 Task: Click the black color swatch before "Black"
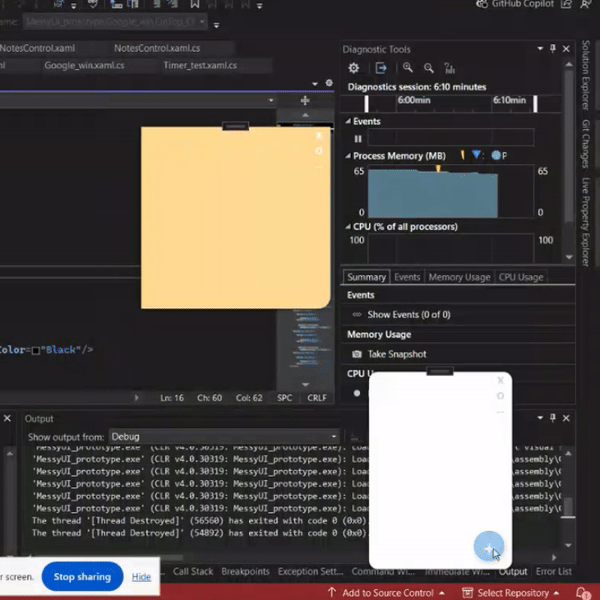[36, 350]
